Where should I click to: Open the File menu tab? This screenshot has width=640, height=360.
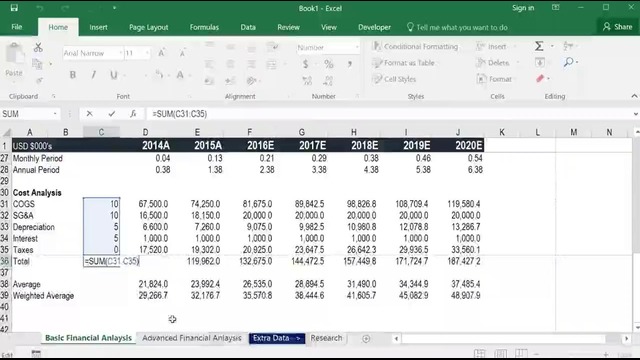[x=17, y=27]
